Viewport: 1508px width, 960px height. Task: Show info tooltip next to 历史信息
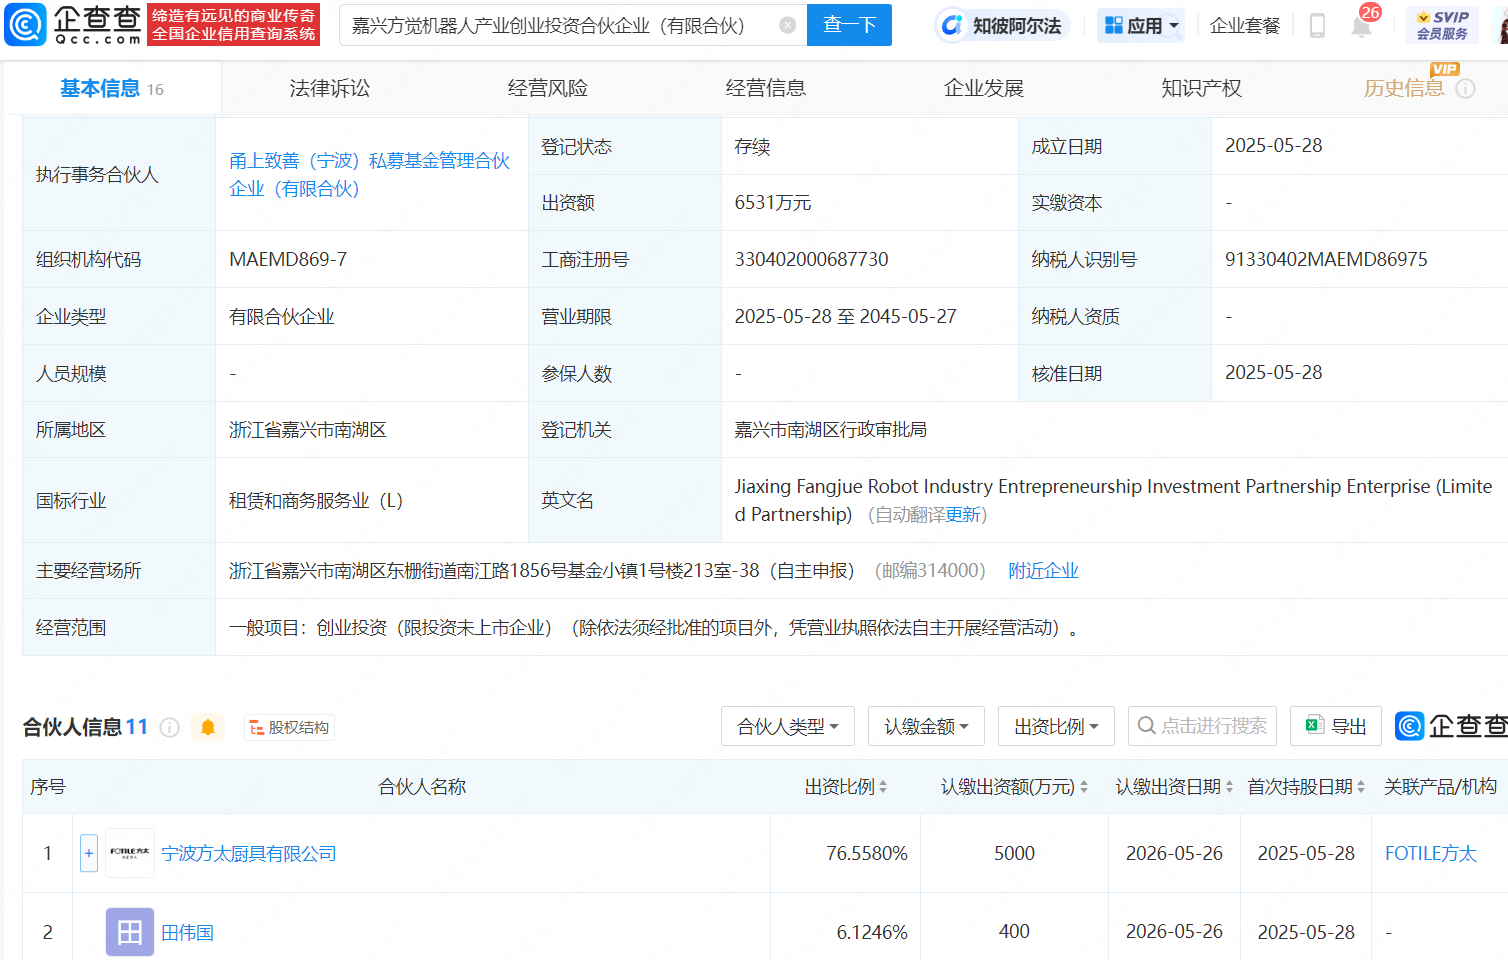coord(1466,89)
